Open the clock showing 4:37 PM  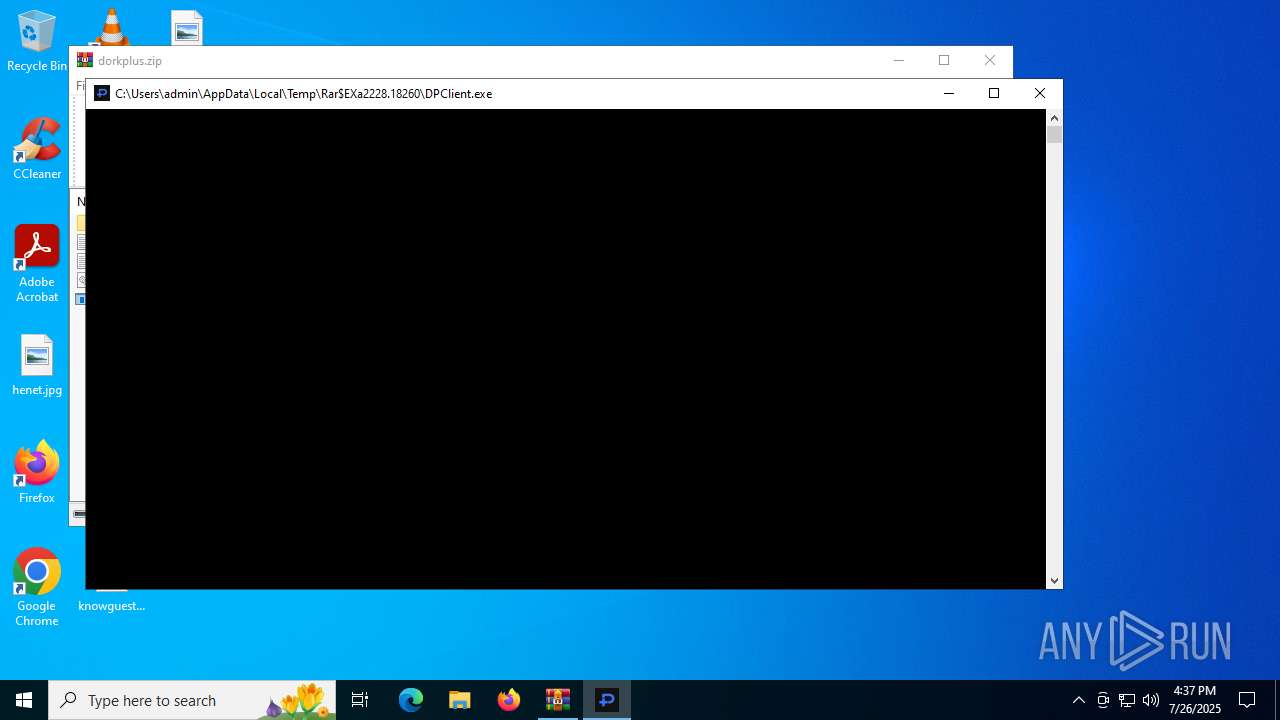(x=1194, y=700)
